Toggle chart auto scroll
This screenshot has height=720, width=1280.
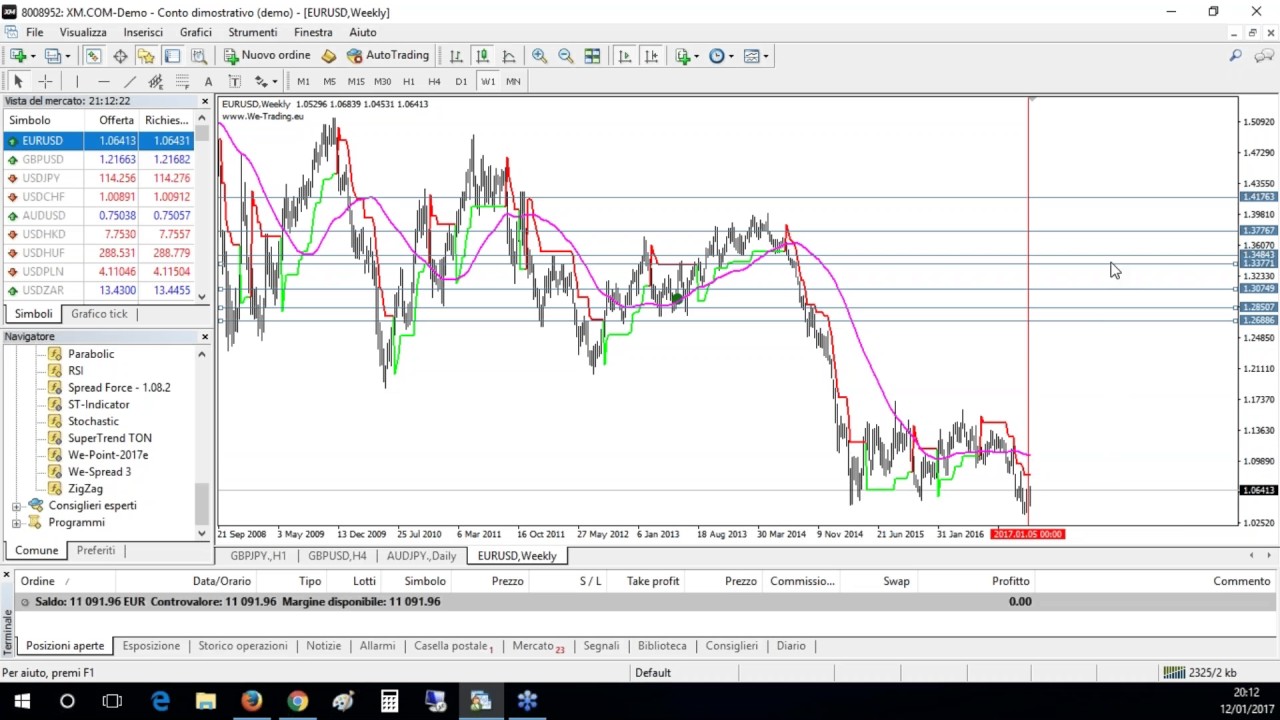tap(625, 56)
